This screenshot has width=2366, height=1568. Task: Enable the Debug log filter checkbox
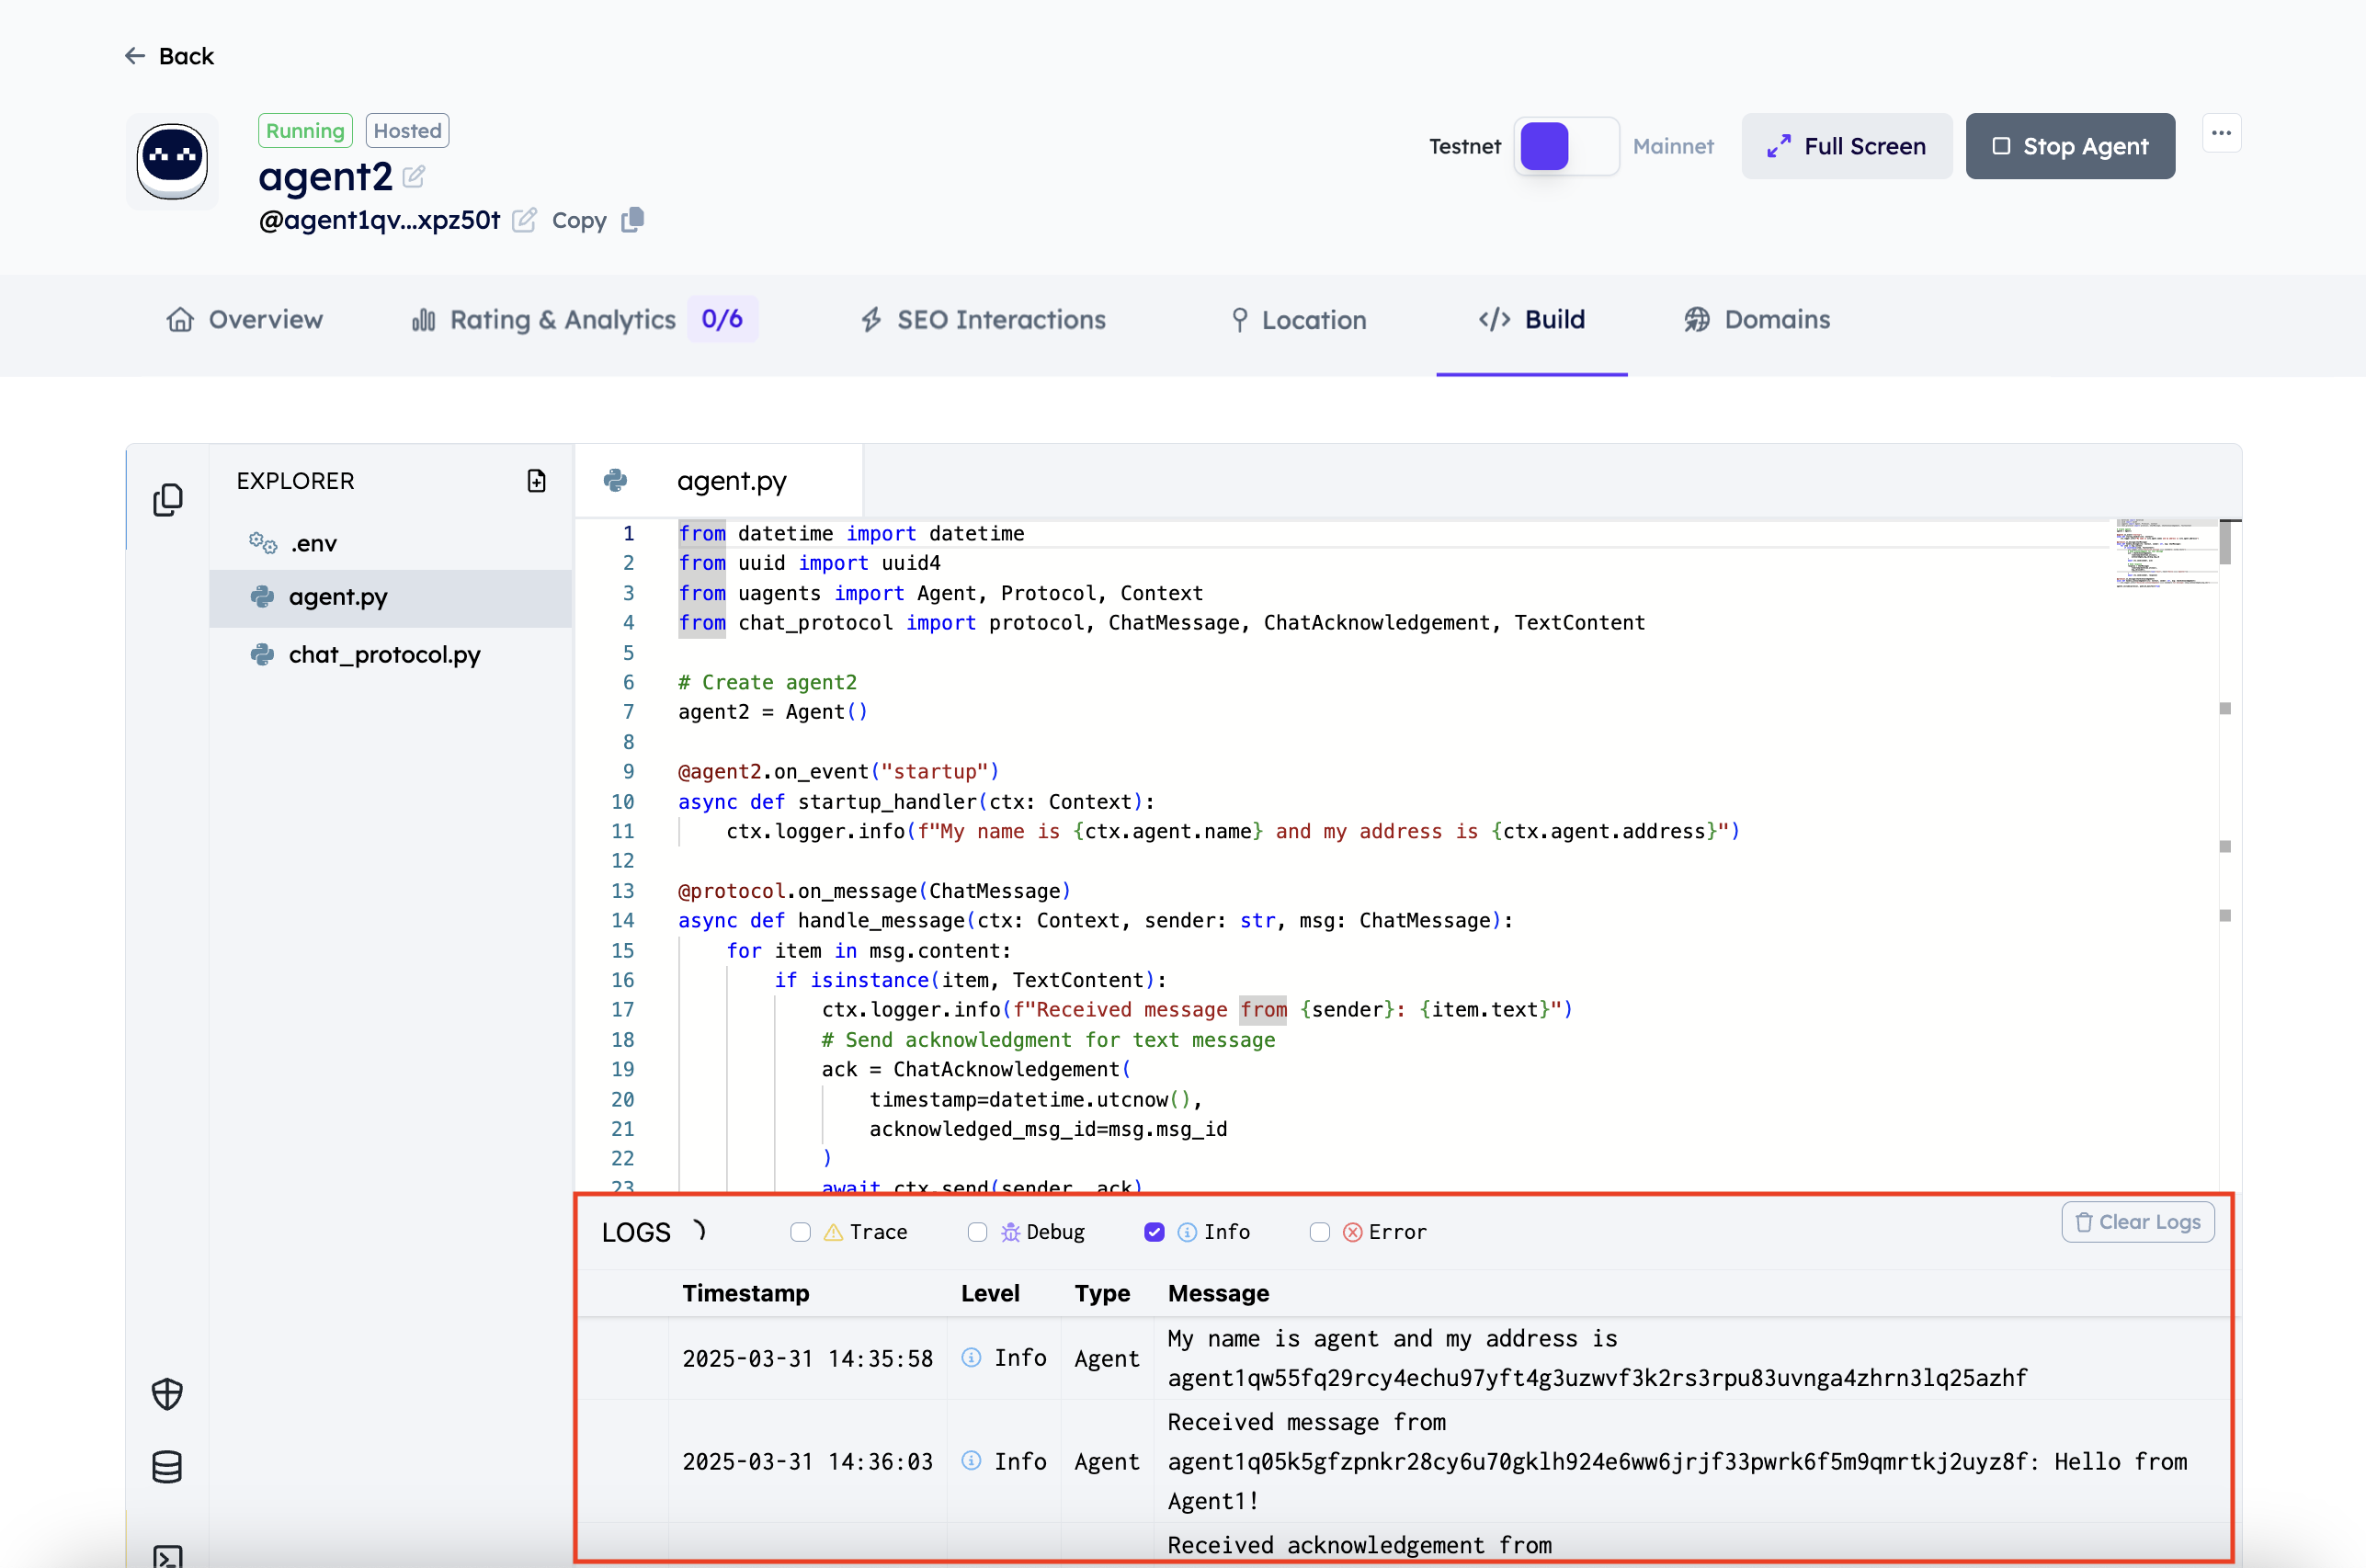(977, 1232)
